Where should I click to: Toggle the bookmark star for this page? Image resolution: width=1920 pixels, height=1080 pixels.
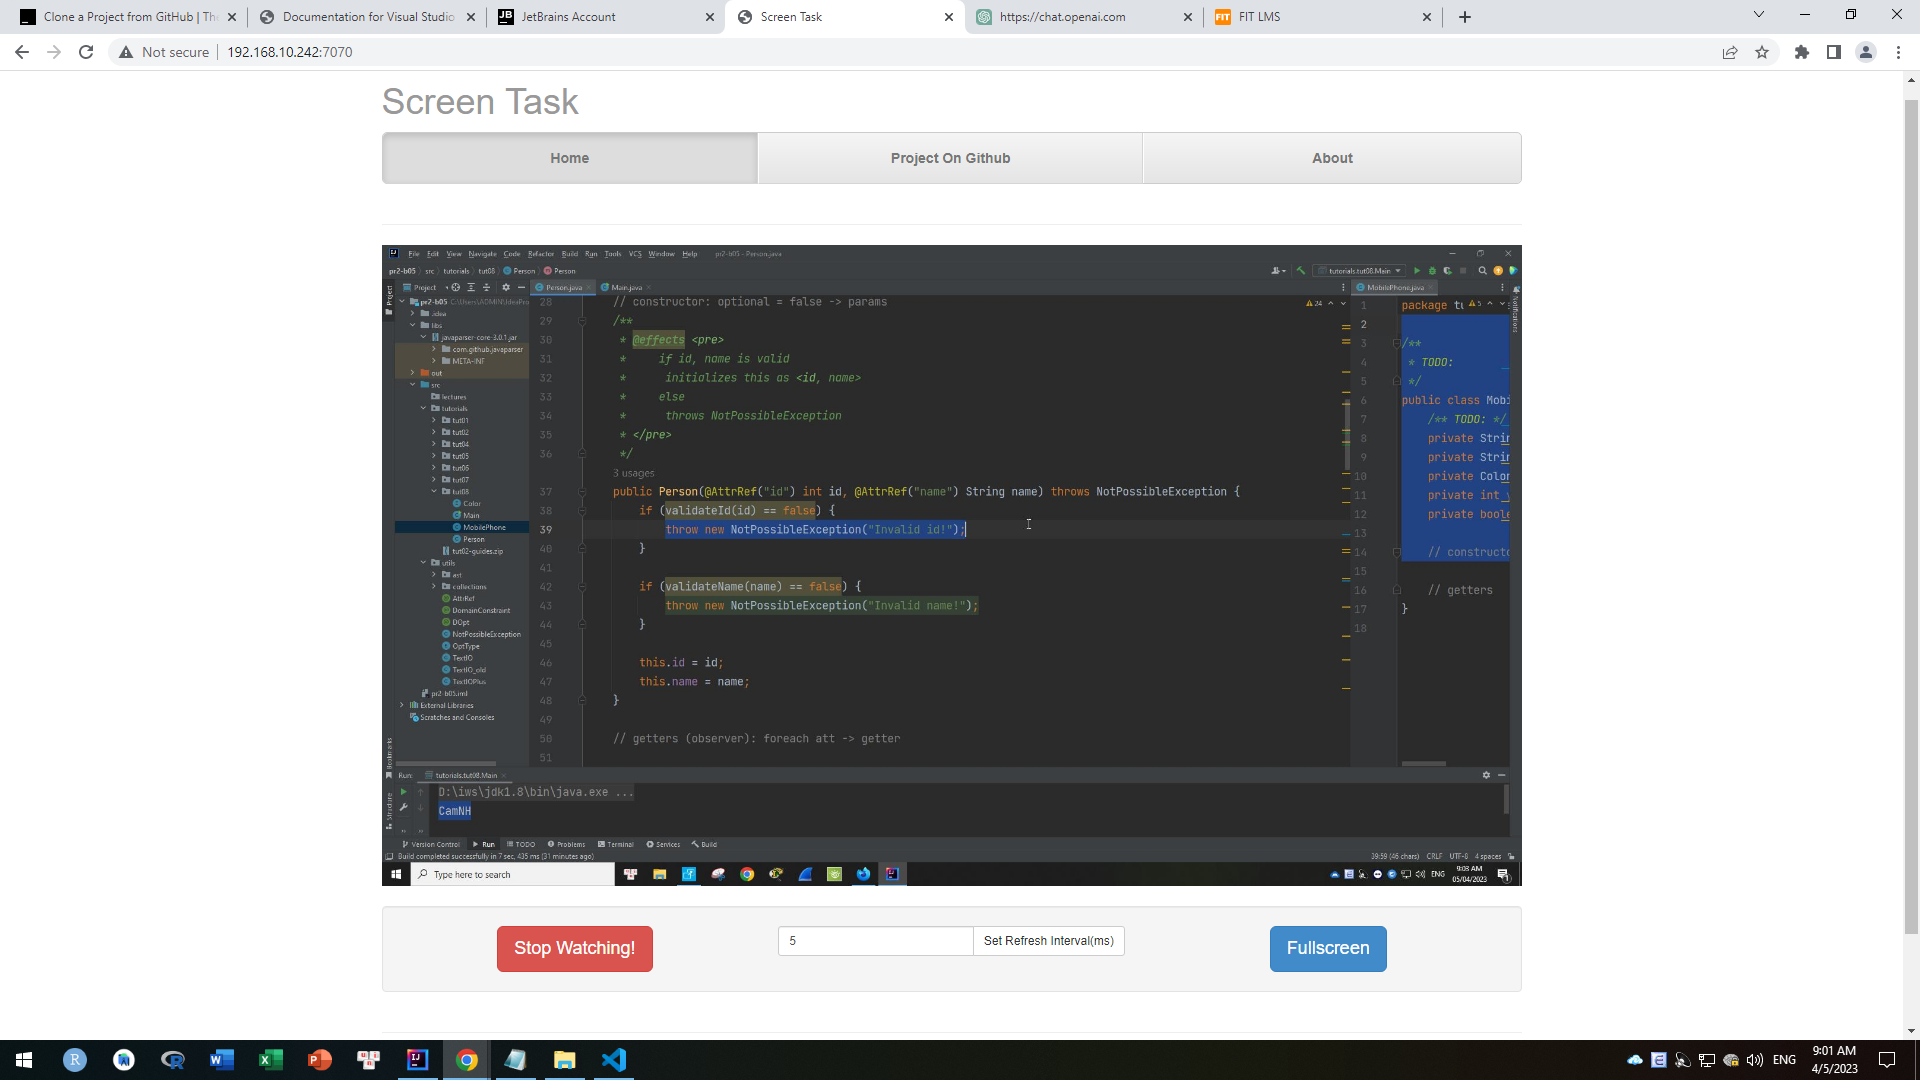pos(1762,52)
